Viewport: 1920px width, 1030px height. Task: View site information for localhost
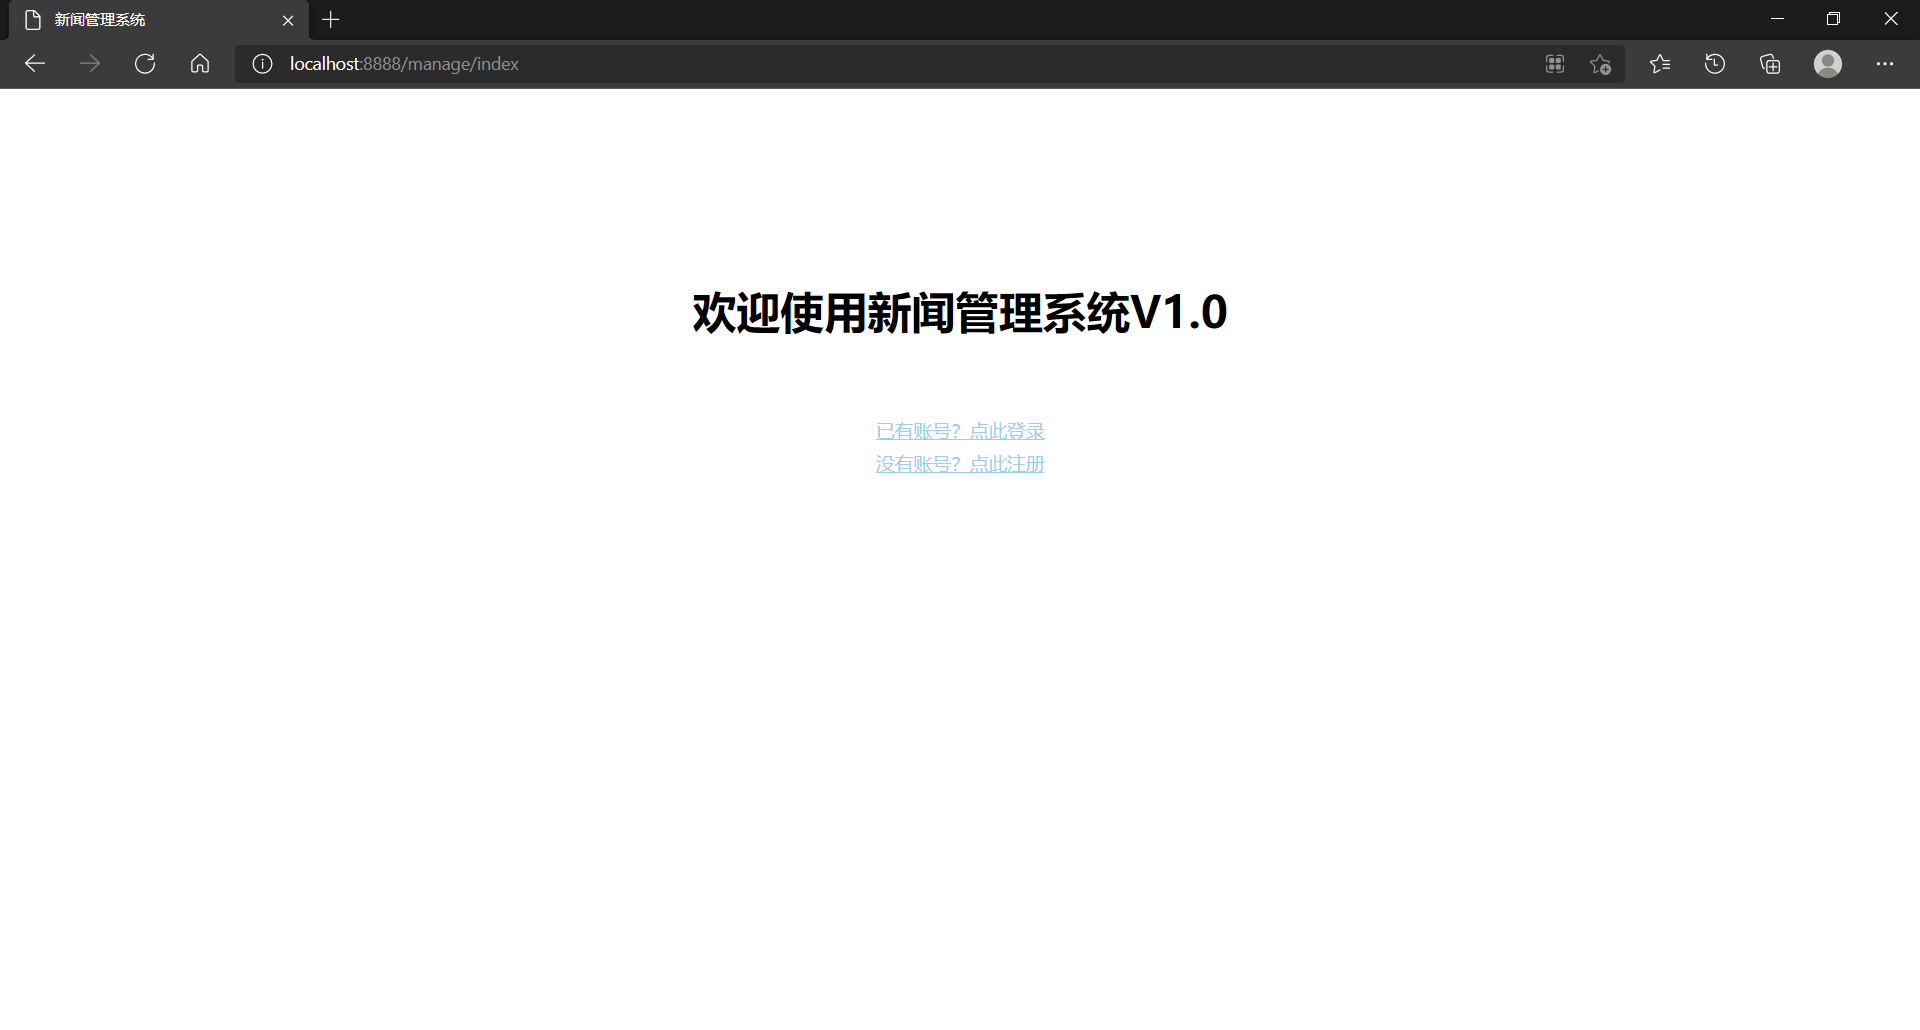[262, 63]
